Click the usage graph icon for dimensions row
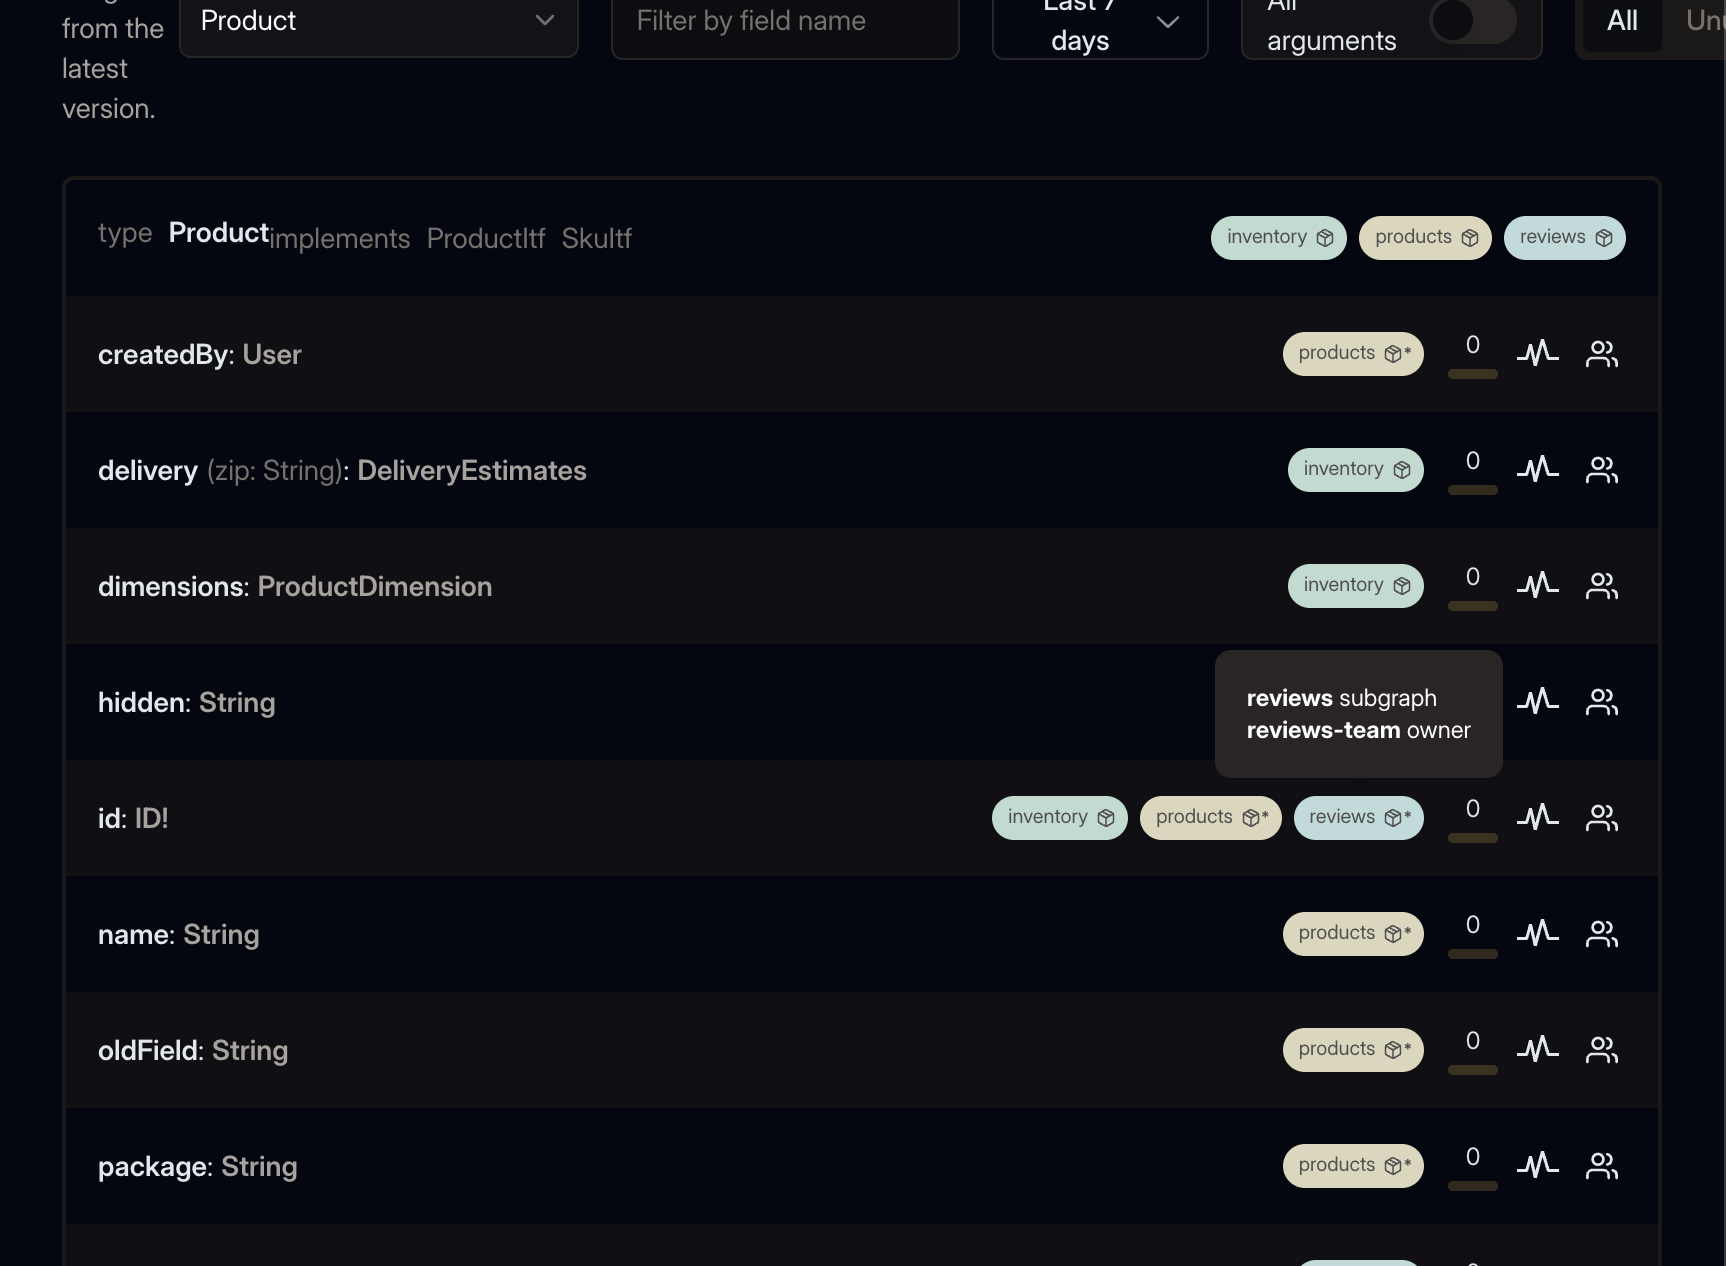Viewport: 1726px width, 1266px height. tap(1537, 585)
